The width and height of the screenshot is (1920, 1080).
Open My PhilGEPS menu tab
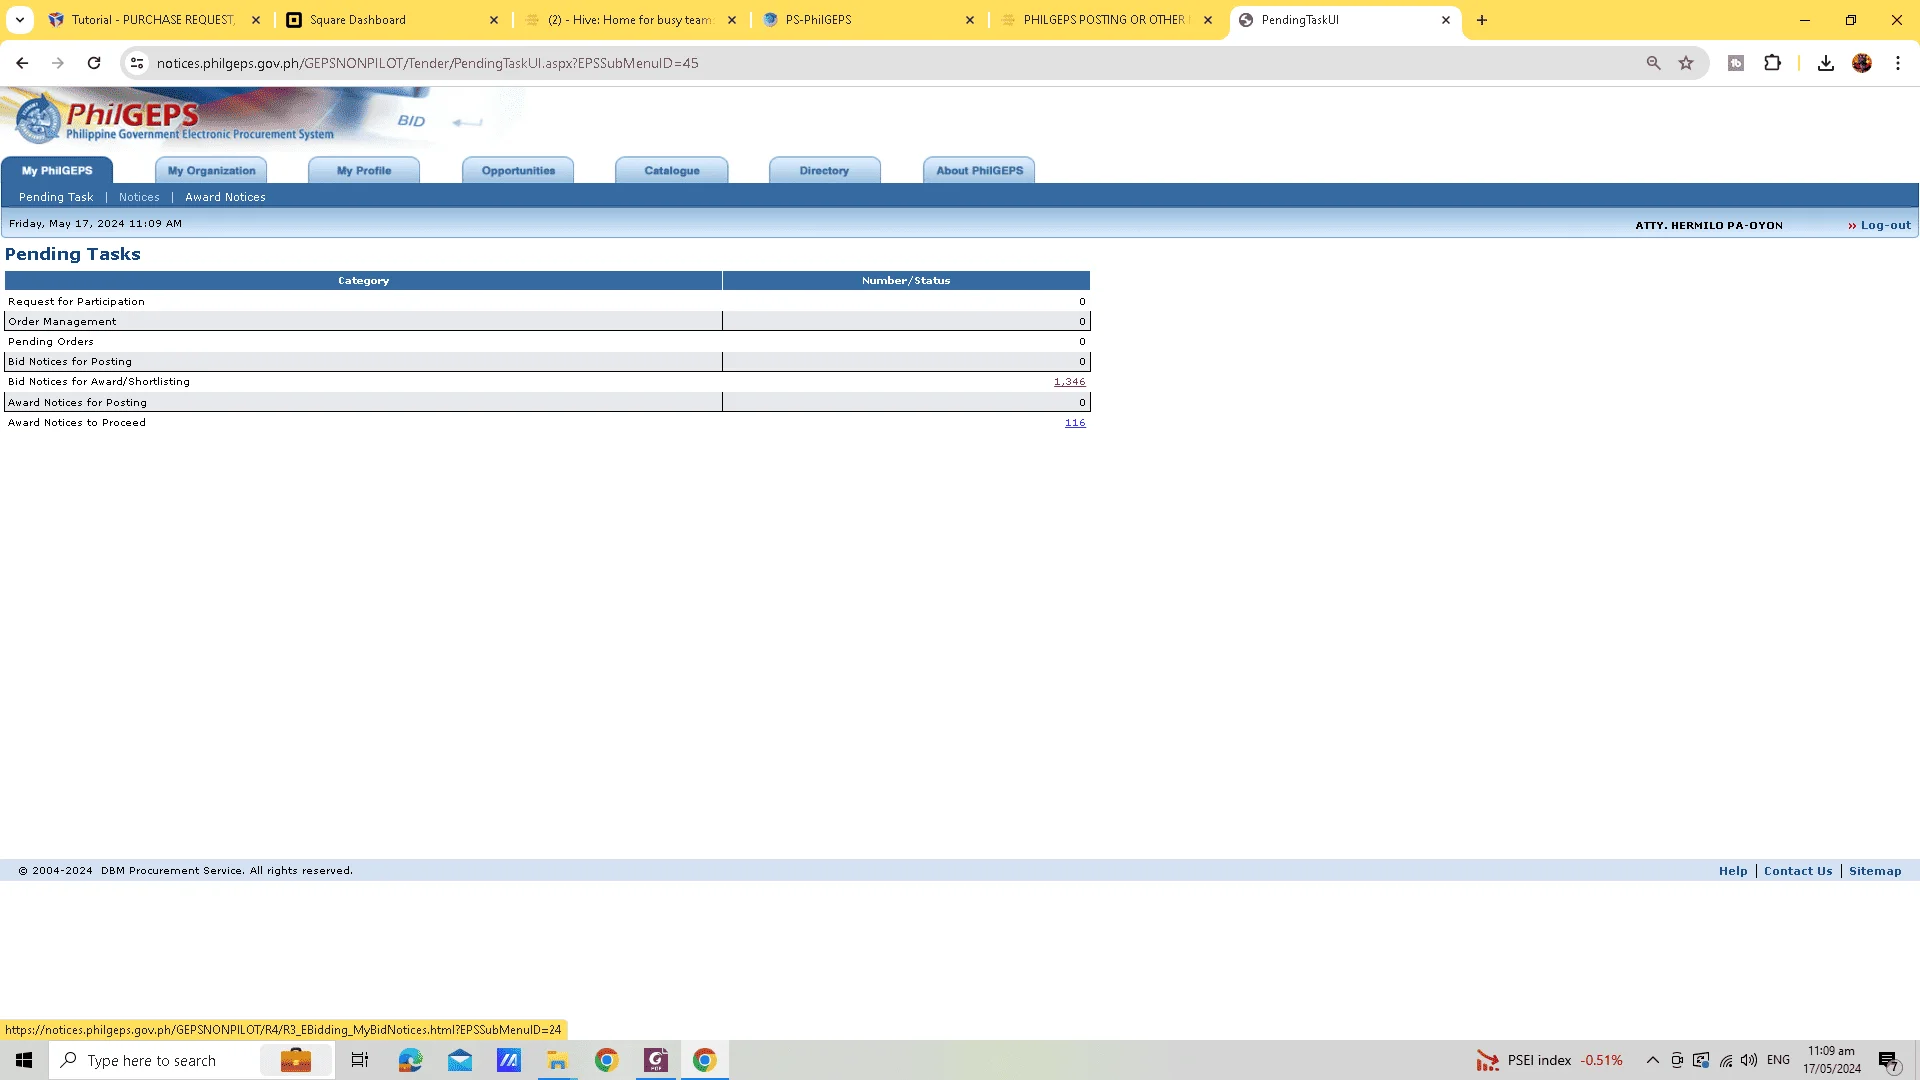click(57, 170)
